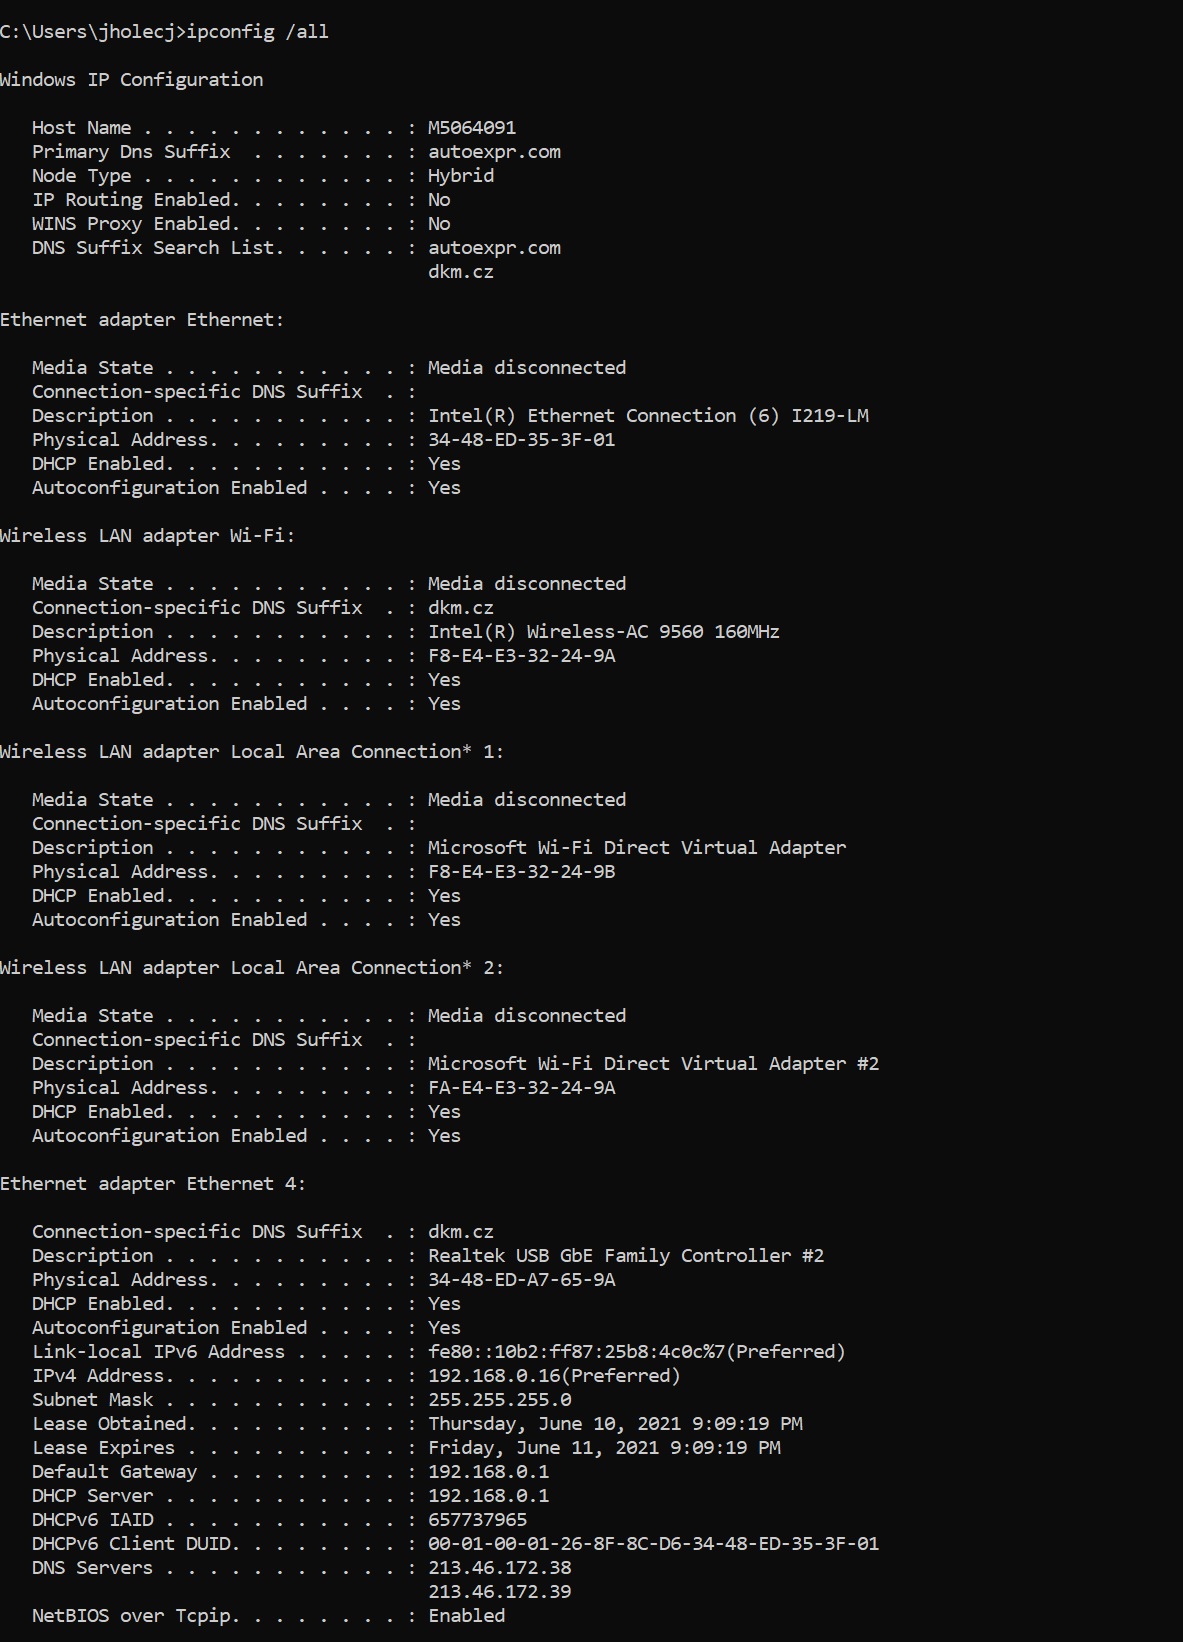This screenshot has height=1642, width=1183.
Task: Click physical address F8-E4-E3-32-24-9B
Action: 521,872
